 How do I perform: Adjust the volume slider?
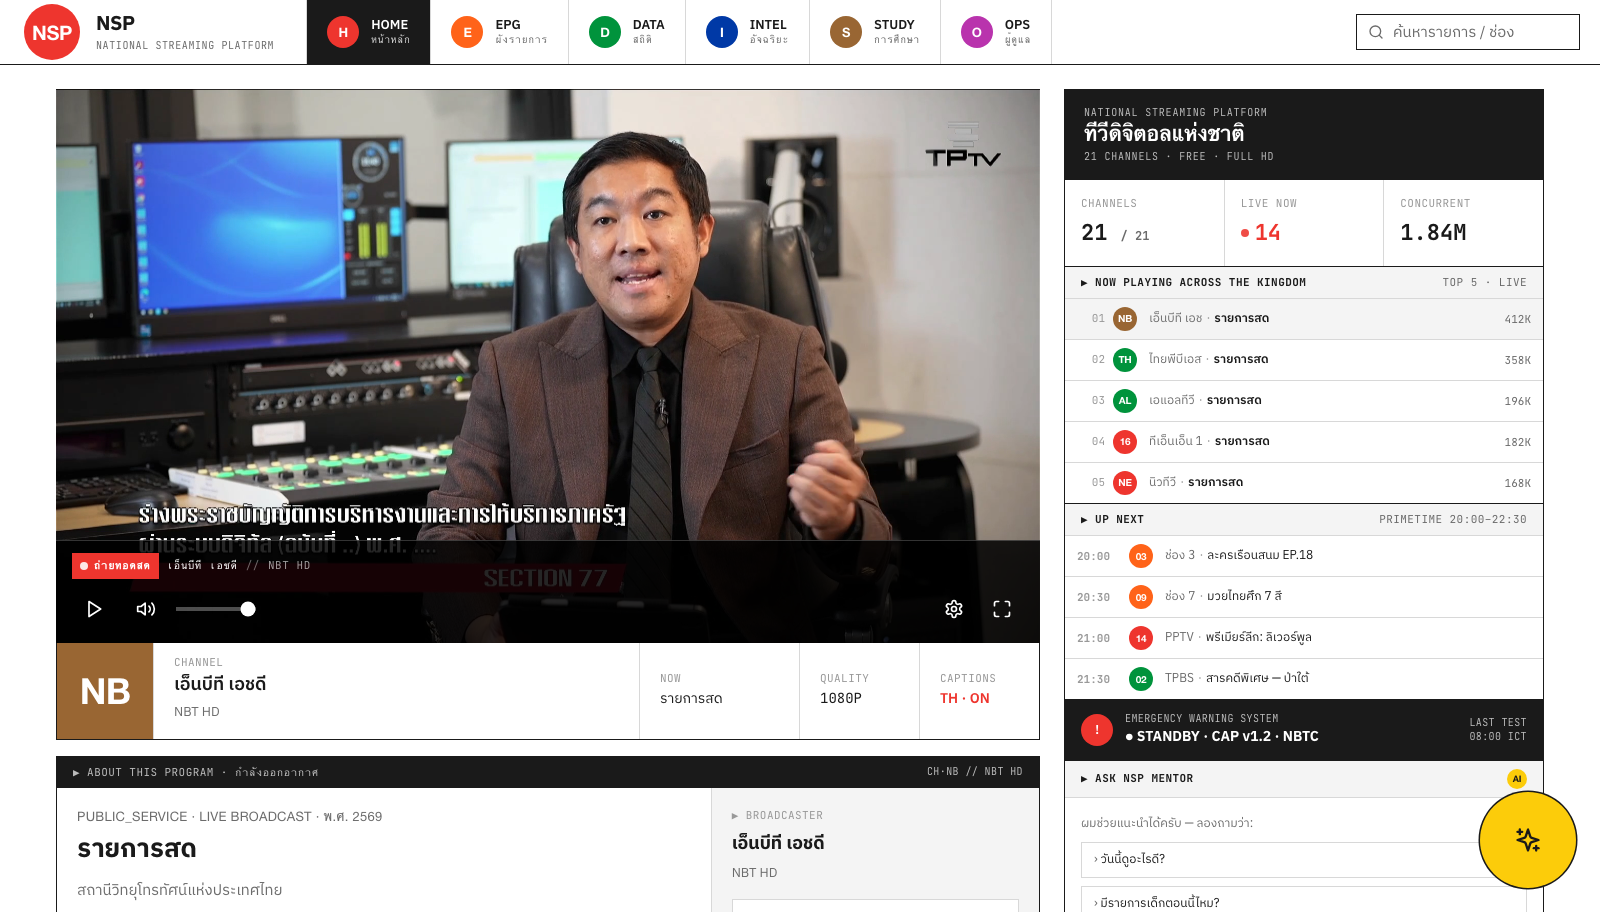(x=215, y=609)
